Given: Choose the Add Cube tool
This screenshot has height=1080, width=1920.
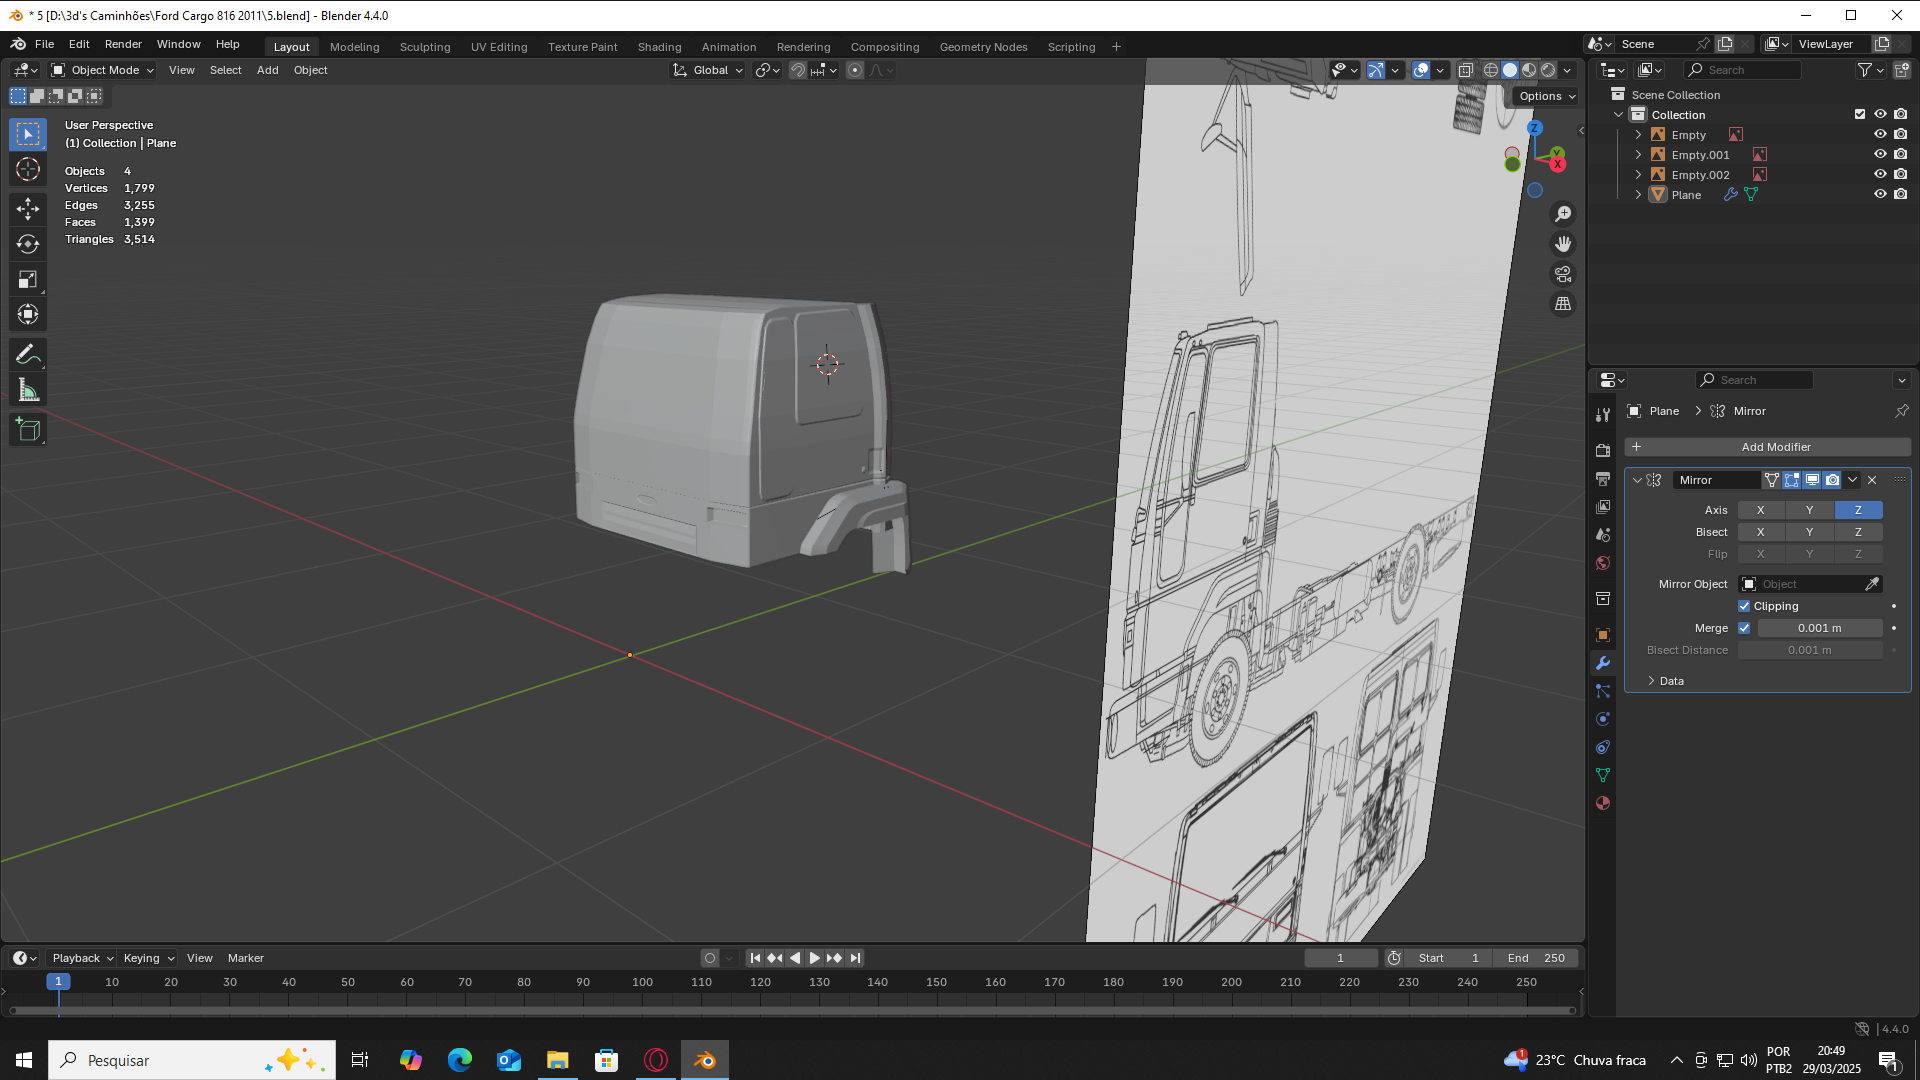Looking at the screenshot, I should (x=28, y=430).
